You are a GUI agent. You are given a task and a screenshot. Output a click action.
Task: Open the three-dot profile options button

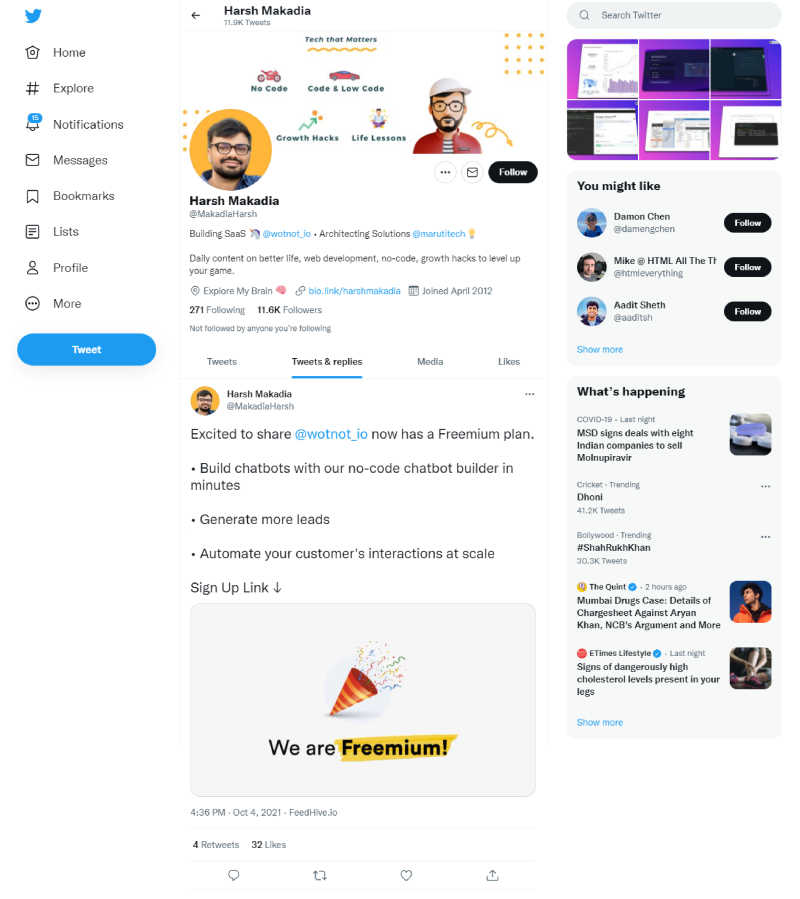(x=445, y=172)
